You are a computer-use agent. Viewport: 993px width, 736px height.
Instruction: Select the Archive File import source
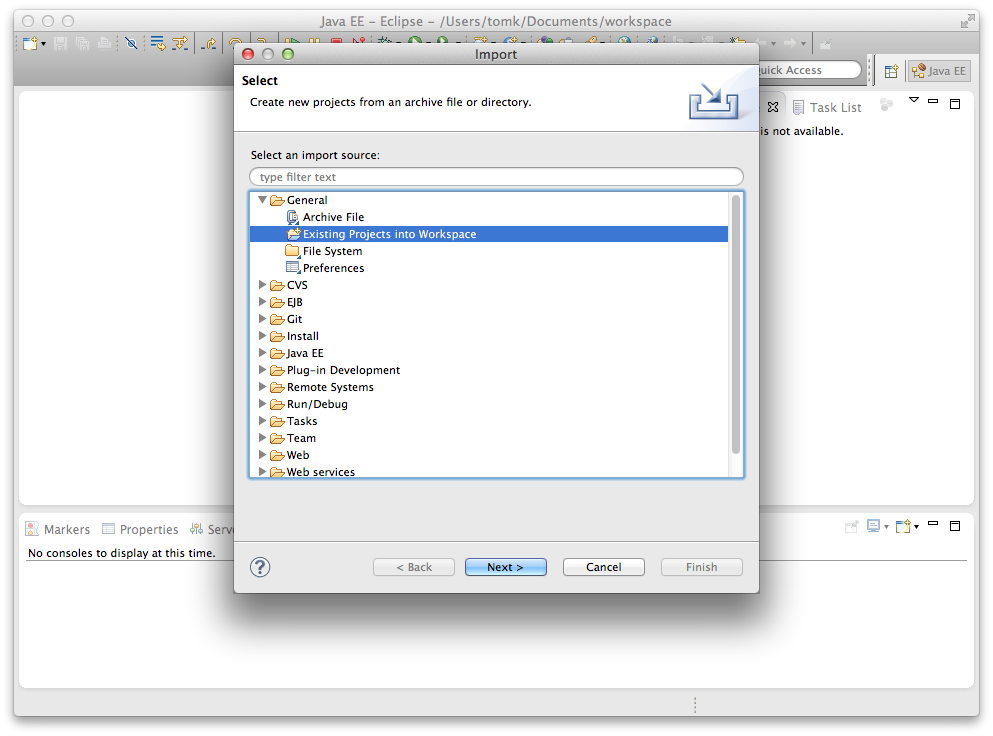tap(333, 217)
